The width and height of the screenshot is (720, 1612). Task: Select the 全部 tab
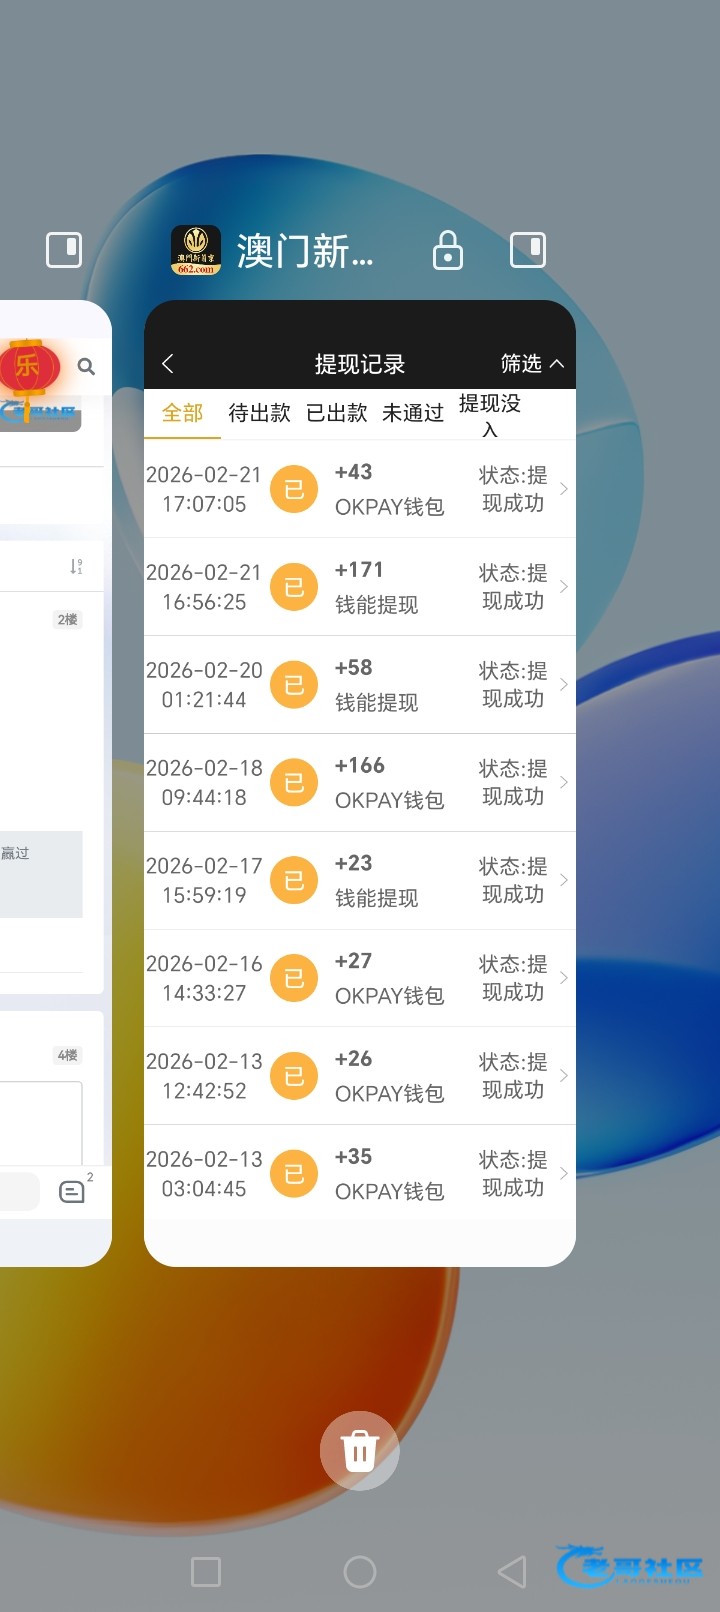point(182,413)
